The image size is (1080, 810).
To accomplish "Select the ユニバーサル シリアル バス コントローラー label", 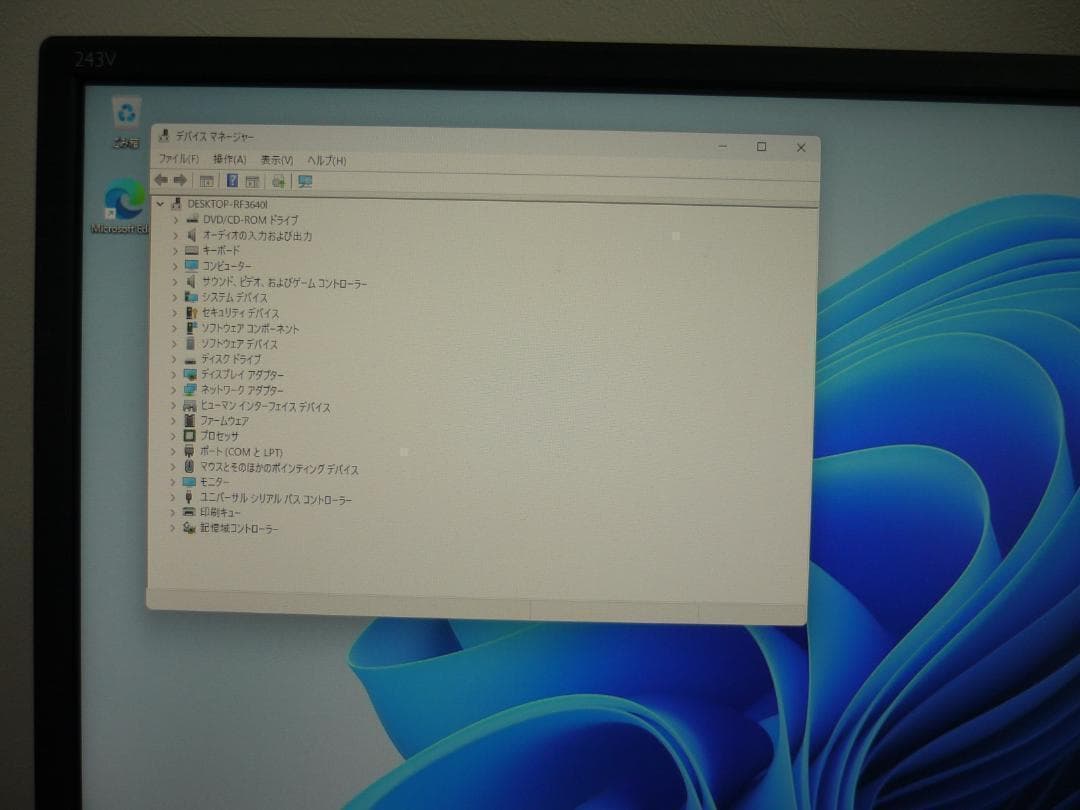I will tap(276, 499).
